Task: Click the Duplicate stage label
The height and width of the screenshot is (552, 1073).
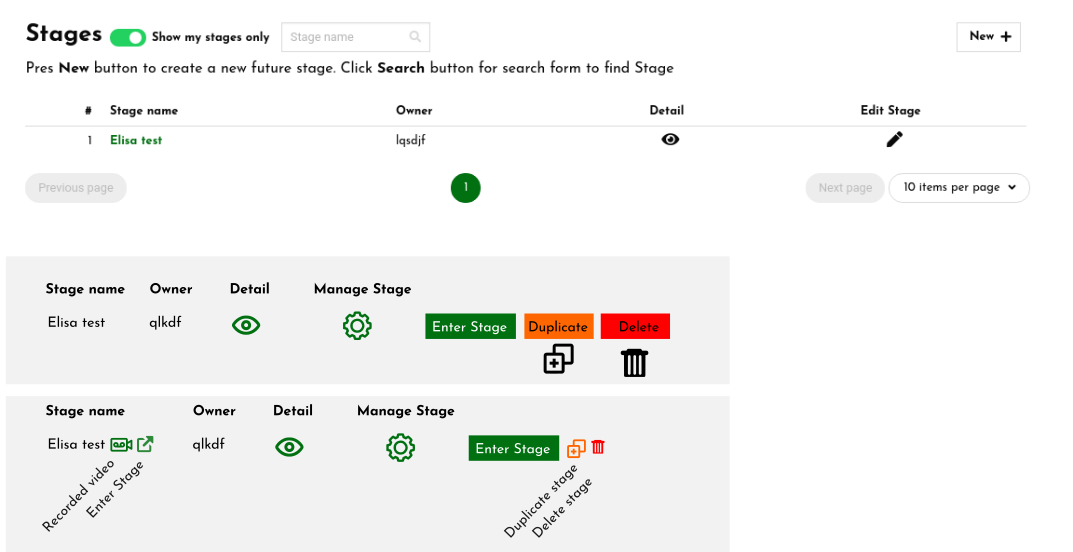Action: coord(541,501)
